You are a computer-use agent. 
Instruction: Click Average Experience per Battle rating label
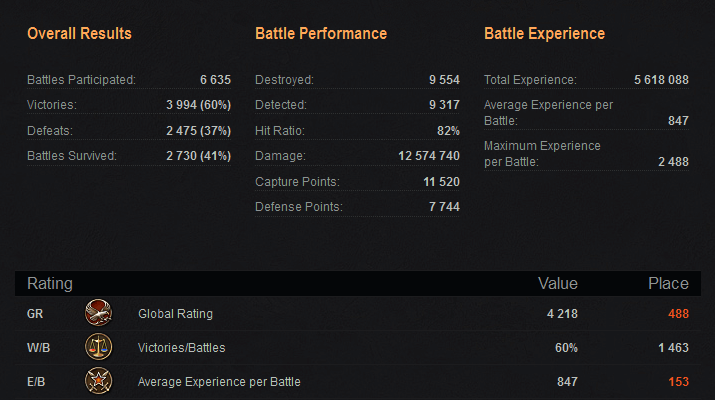tap(219, 382)
